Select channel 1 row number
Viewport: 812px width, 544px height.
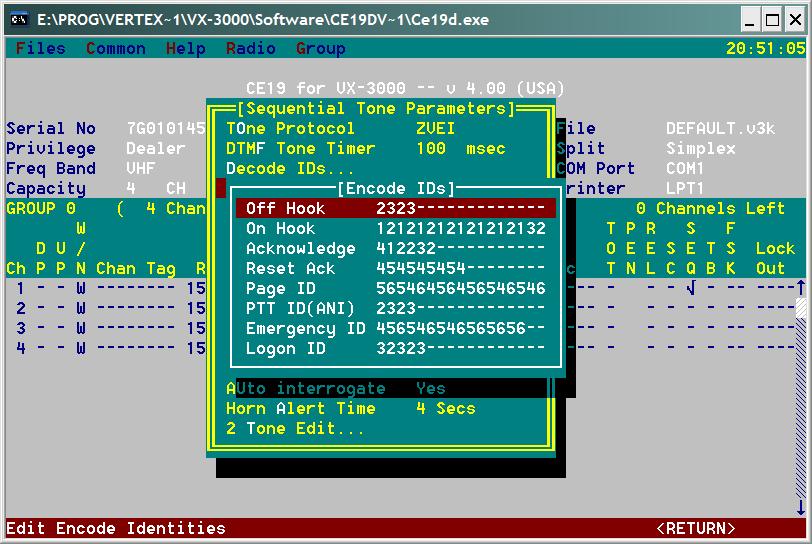click(20, 288)
